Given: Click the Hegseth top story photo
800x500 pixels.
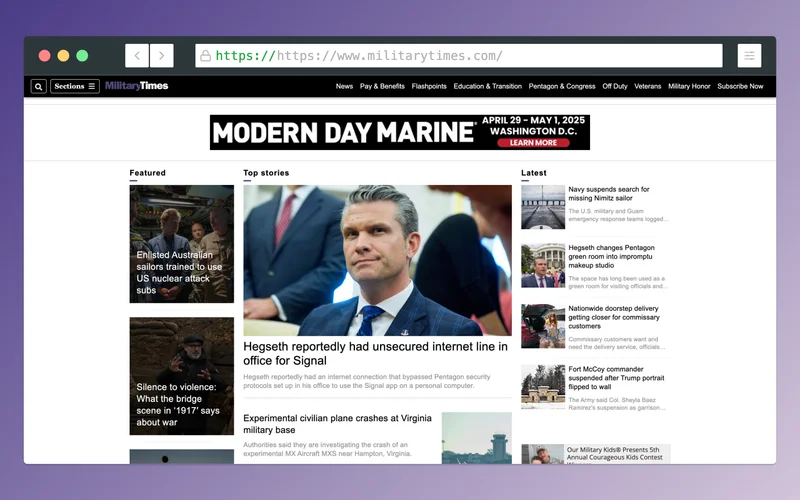Looking at the screenshot, I should pos(377,260).
